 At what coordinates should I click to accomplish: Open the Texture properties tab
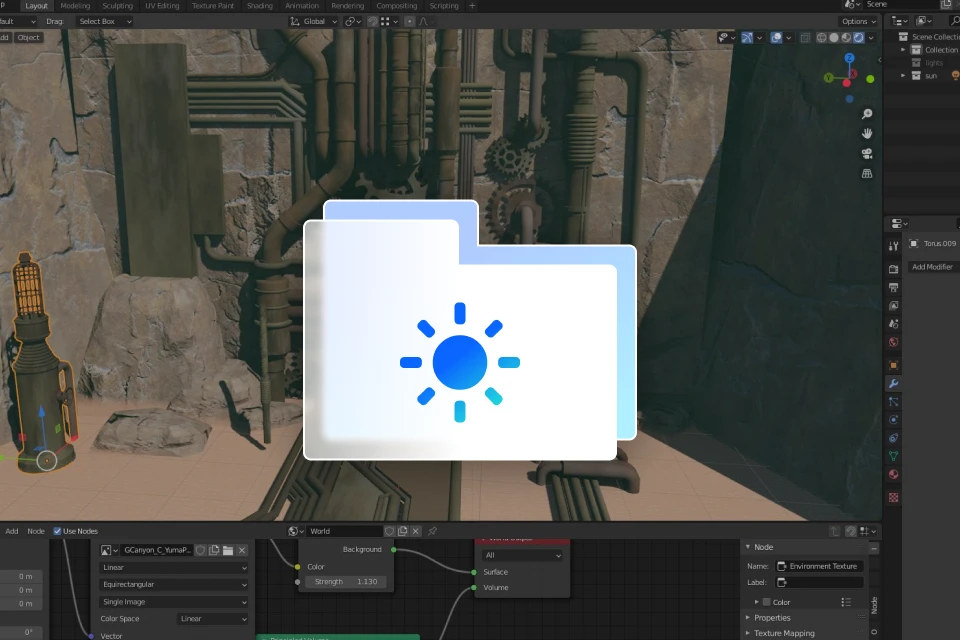pos(893,498)
